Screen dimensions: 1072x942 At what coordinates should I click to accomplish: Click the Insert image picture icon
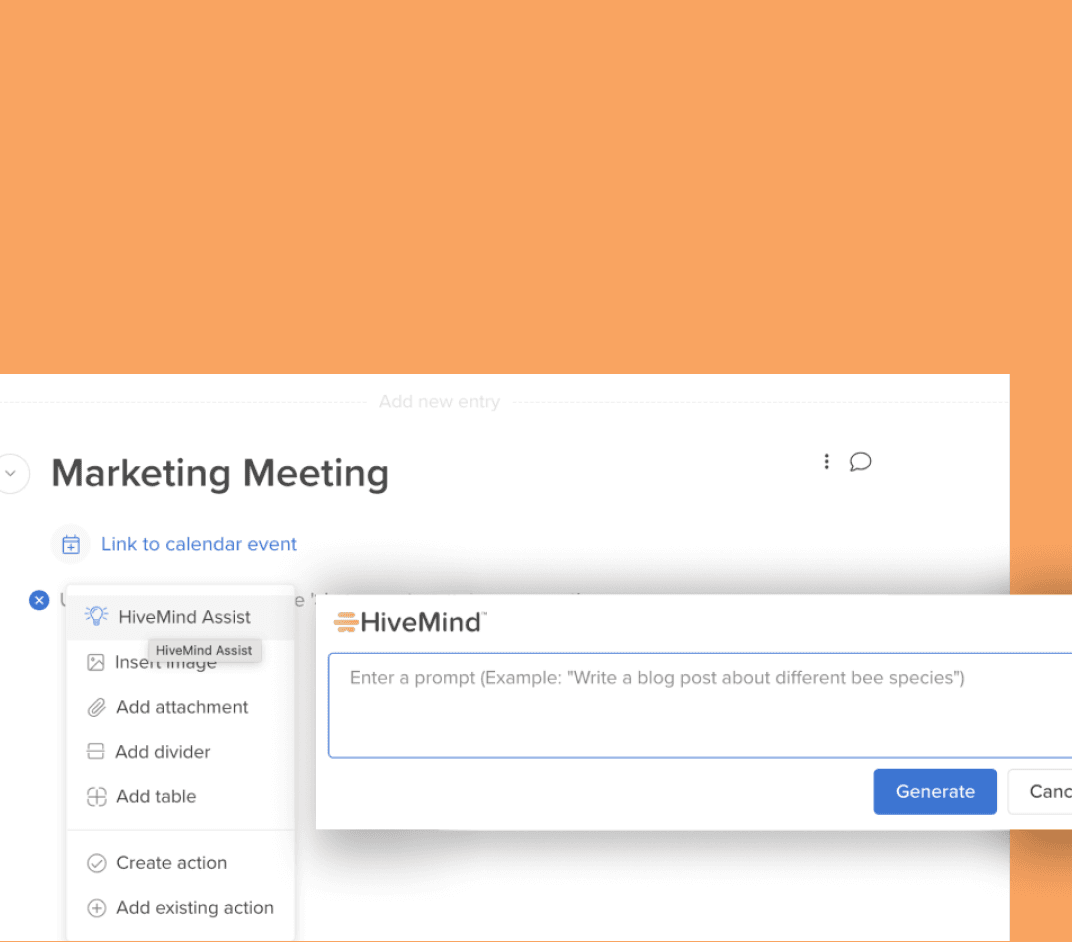click(96, 662)
